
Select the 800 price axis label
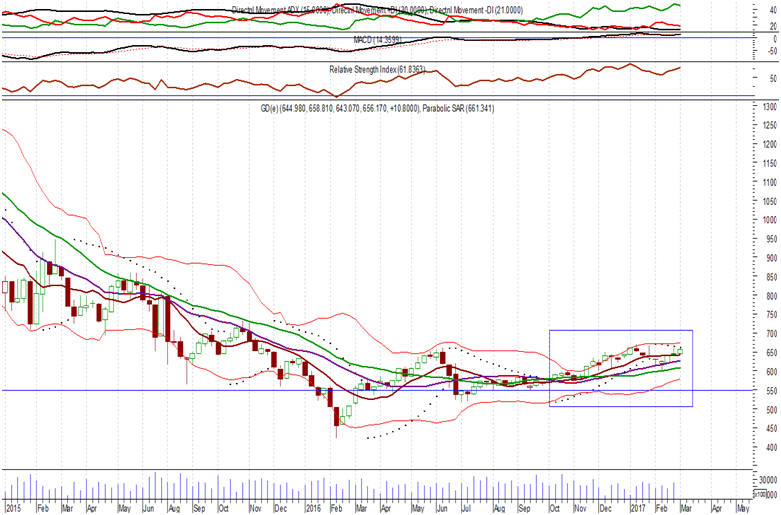click(x=771, y=296)
